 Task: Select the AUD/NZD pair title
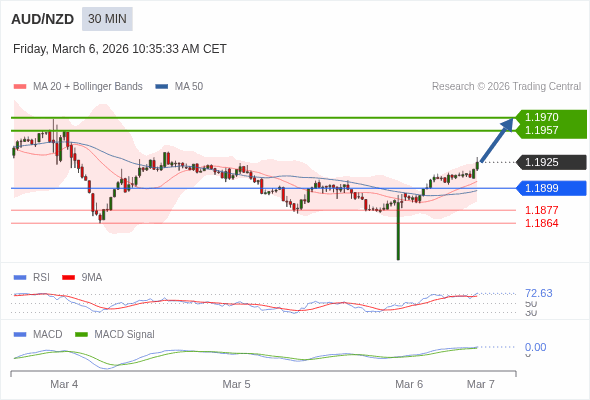(x=43, y=19)
